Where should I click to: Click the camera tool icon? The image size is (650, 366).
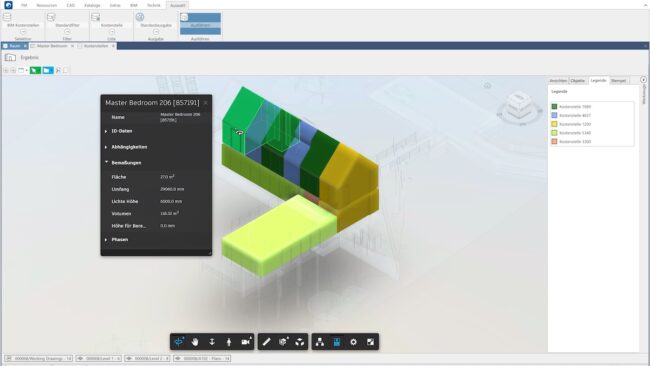click(x=246, y=342)
